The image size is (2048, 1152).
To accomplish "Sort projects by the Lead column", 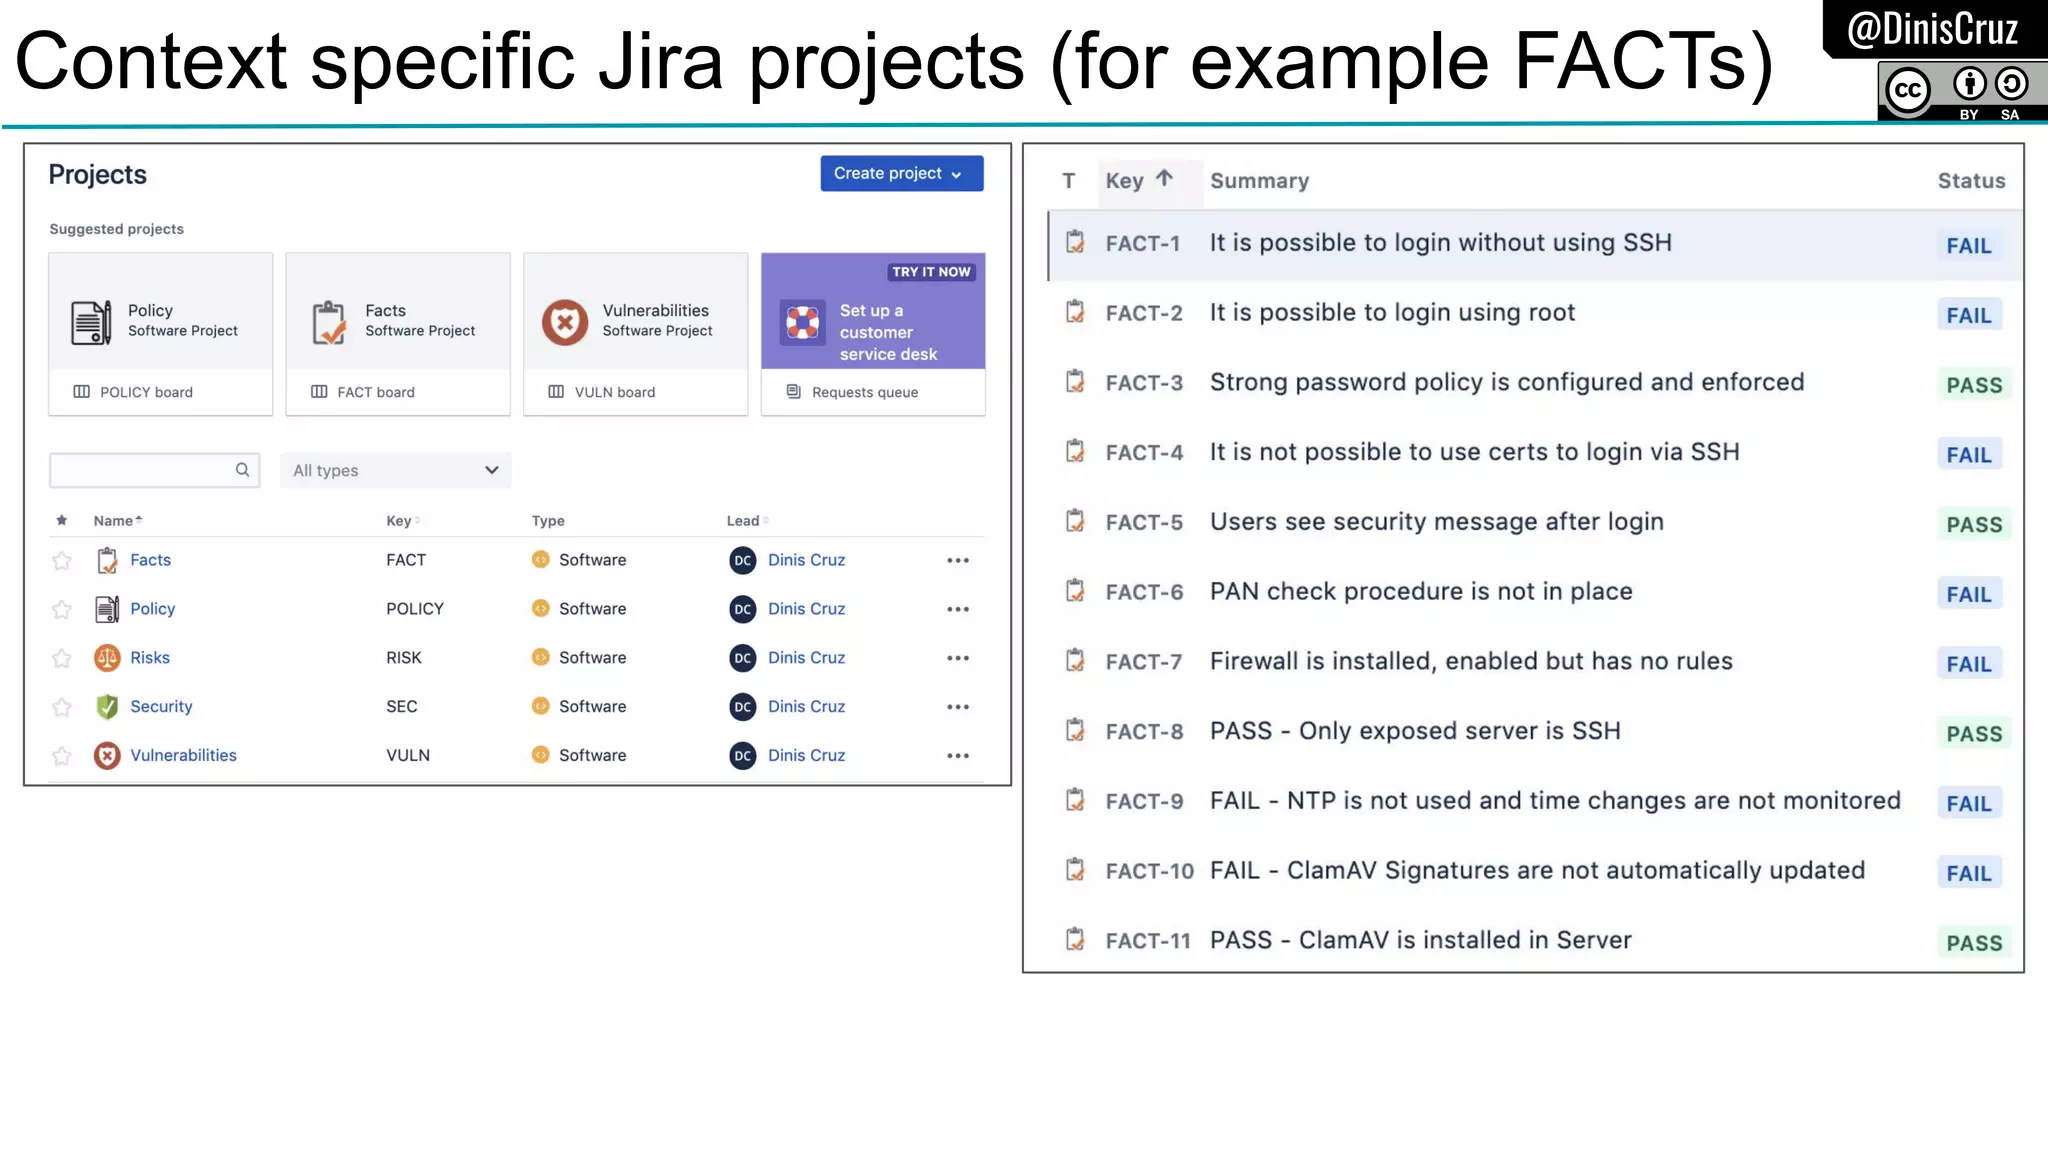I will coord(746,520).
